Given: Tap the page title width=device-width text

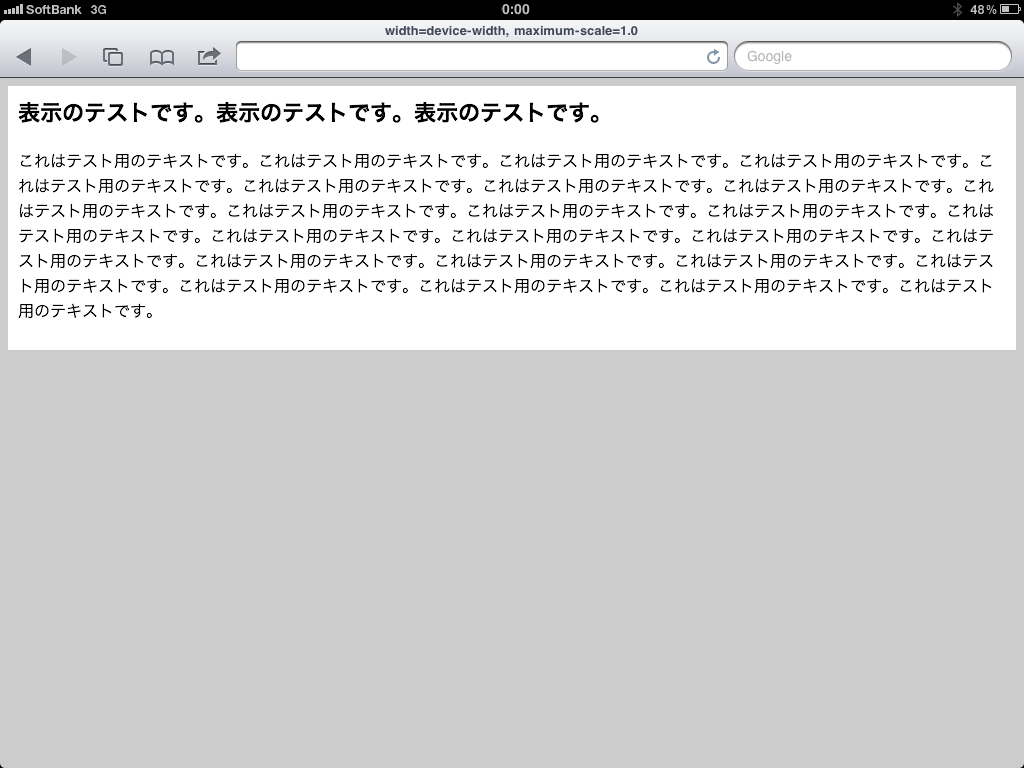Looking at the screenshot, I should pos(511,31).
